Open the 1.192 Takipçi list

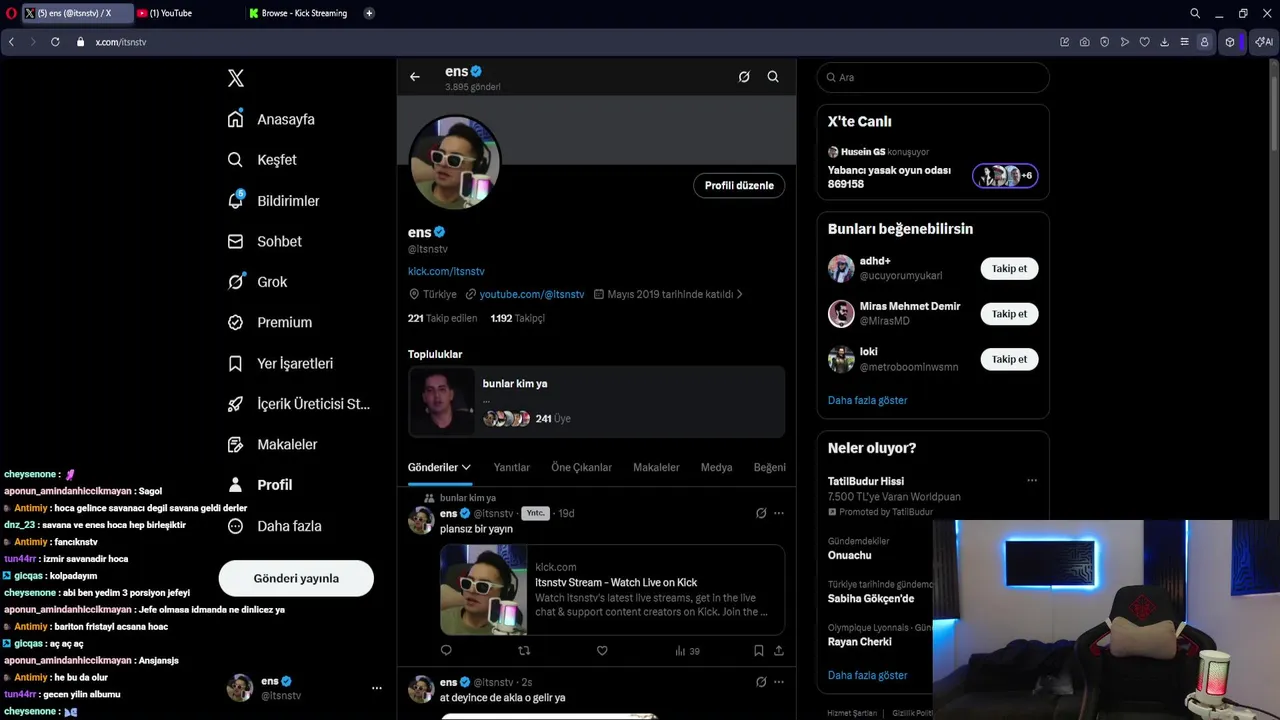click(518, 318)
